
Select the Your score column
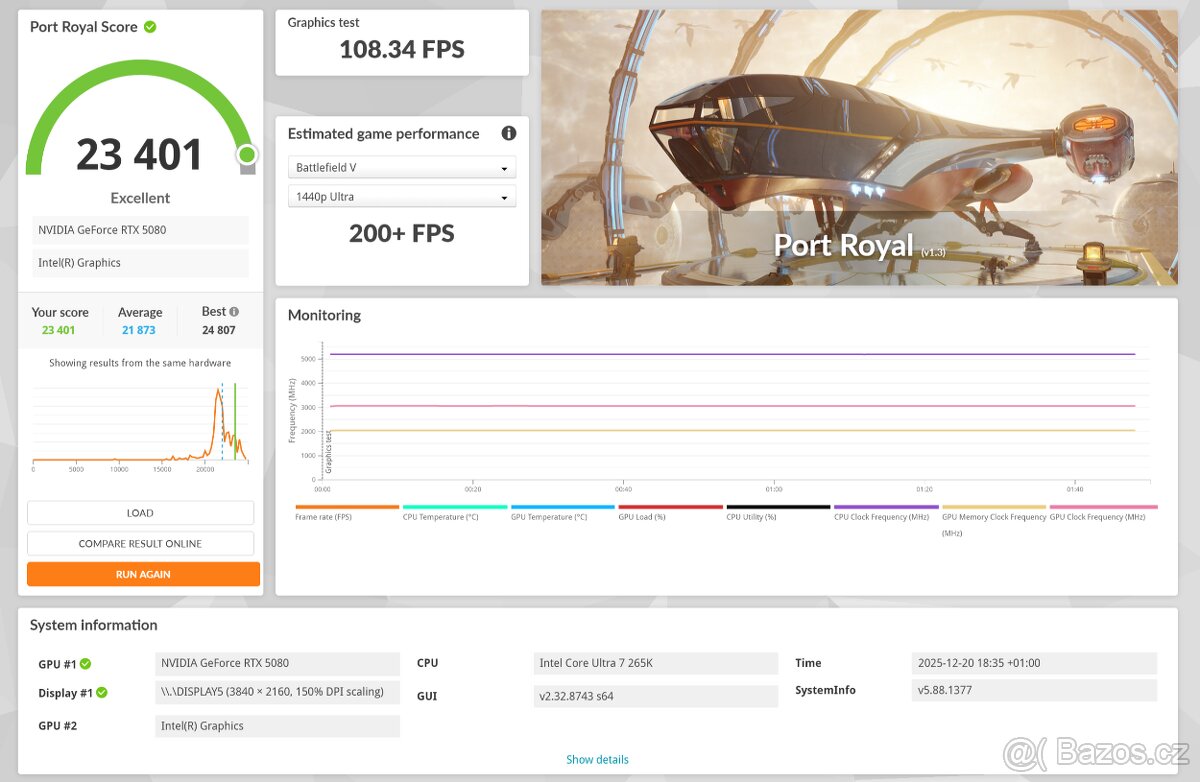[60, 320]
